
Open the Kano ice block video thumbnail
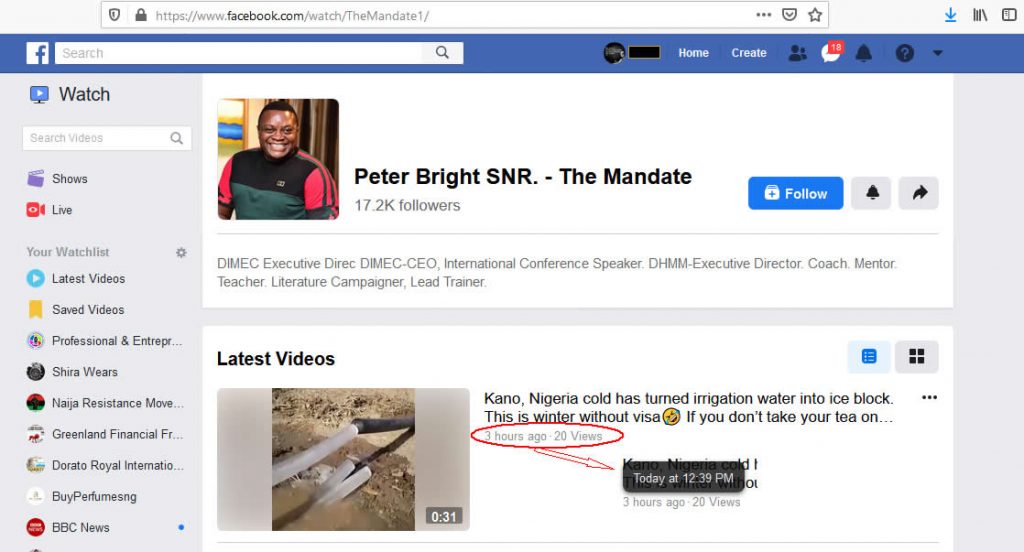tap(344, 459)
